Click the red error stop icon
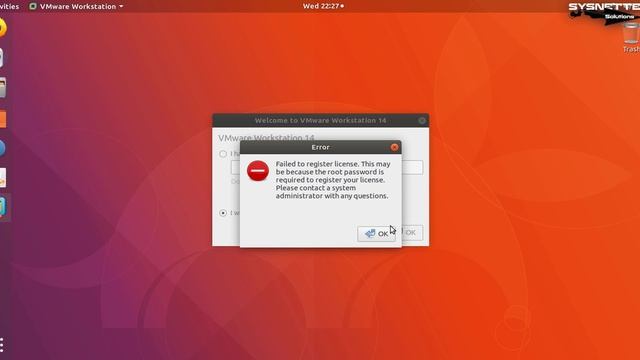The width and height of the screenshot is (640, 360). (x=258, y=171)
